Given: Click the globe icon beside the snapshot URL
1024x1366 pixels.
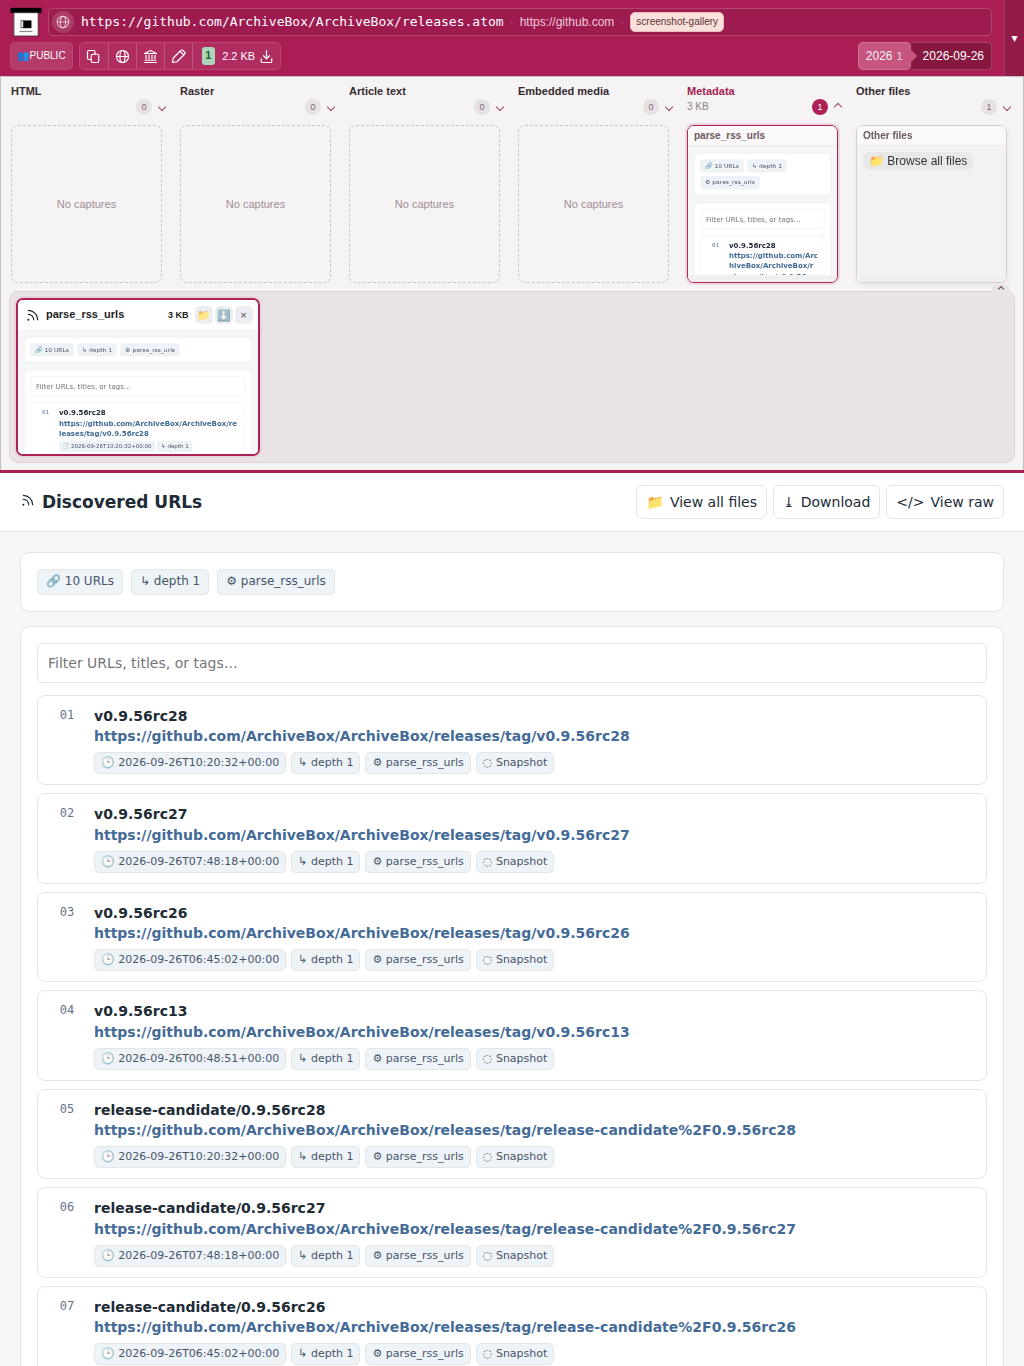Looking at the screenshot, I should pyautogui.click(x=63, y=21).
